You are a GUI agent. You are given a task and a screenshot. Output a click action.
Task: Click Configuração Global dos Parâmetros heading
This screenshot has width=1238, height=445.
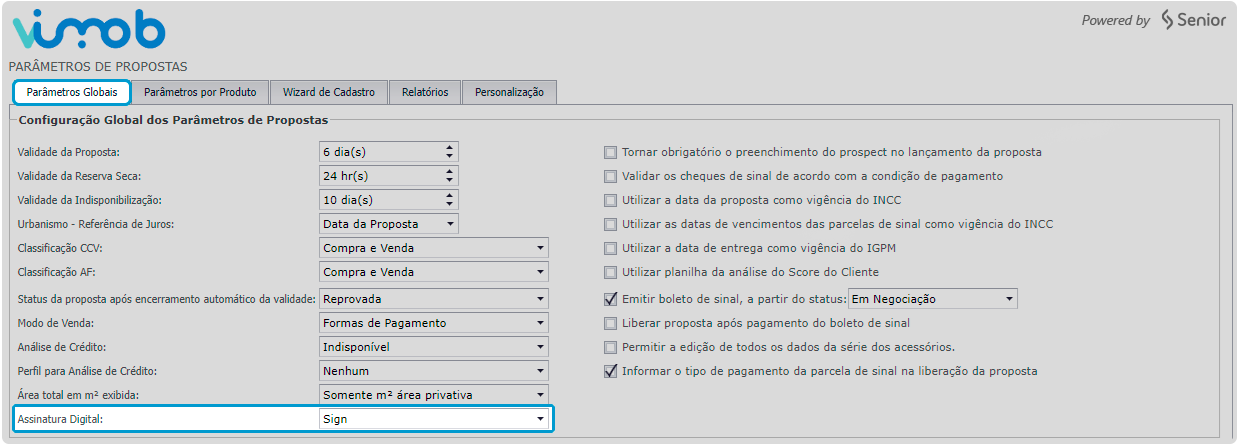pyautogui.click(x=173, y=120)
